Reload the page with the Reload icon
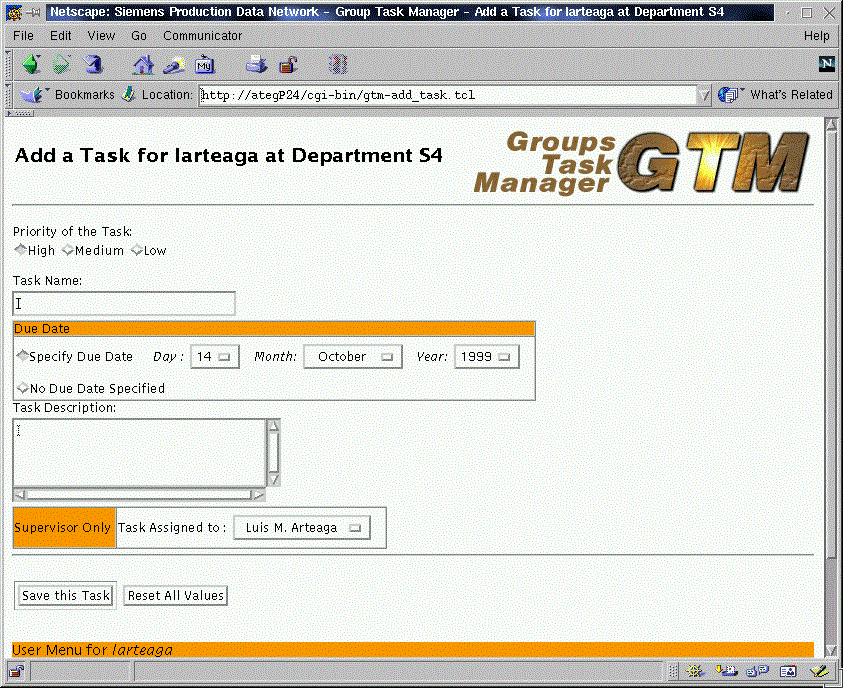843x688 pixels. click(x=93, y=64)
